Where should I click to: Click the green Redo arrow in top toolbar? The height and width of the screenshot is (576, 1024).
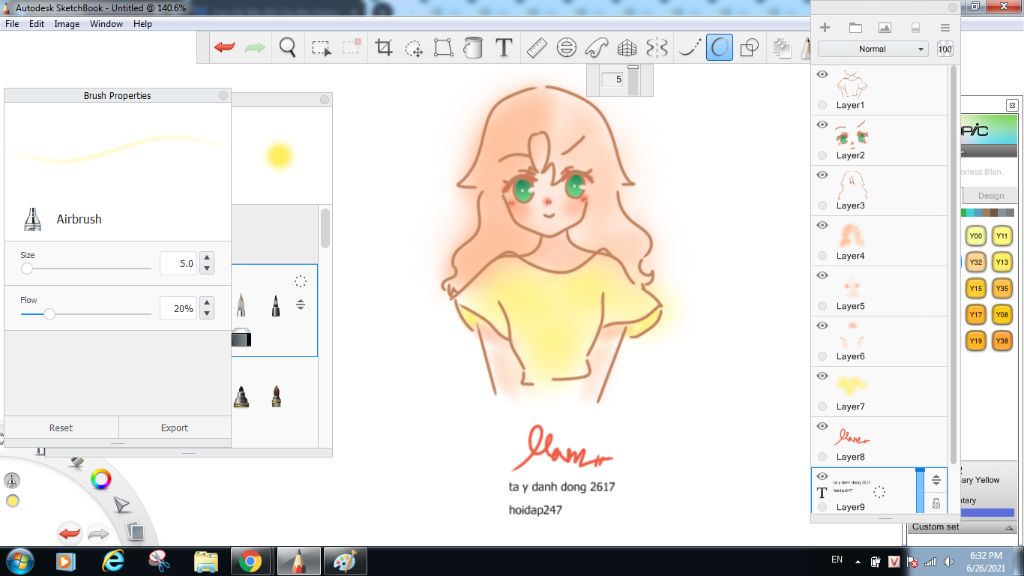click(x=255, y=47)
